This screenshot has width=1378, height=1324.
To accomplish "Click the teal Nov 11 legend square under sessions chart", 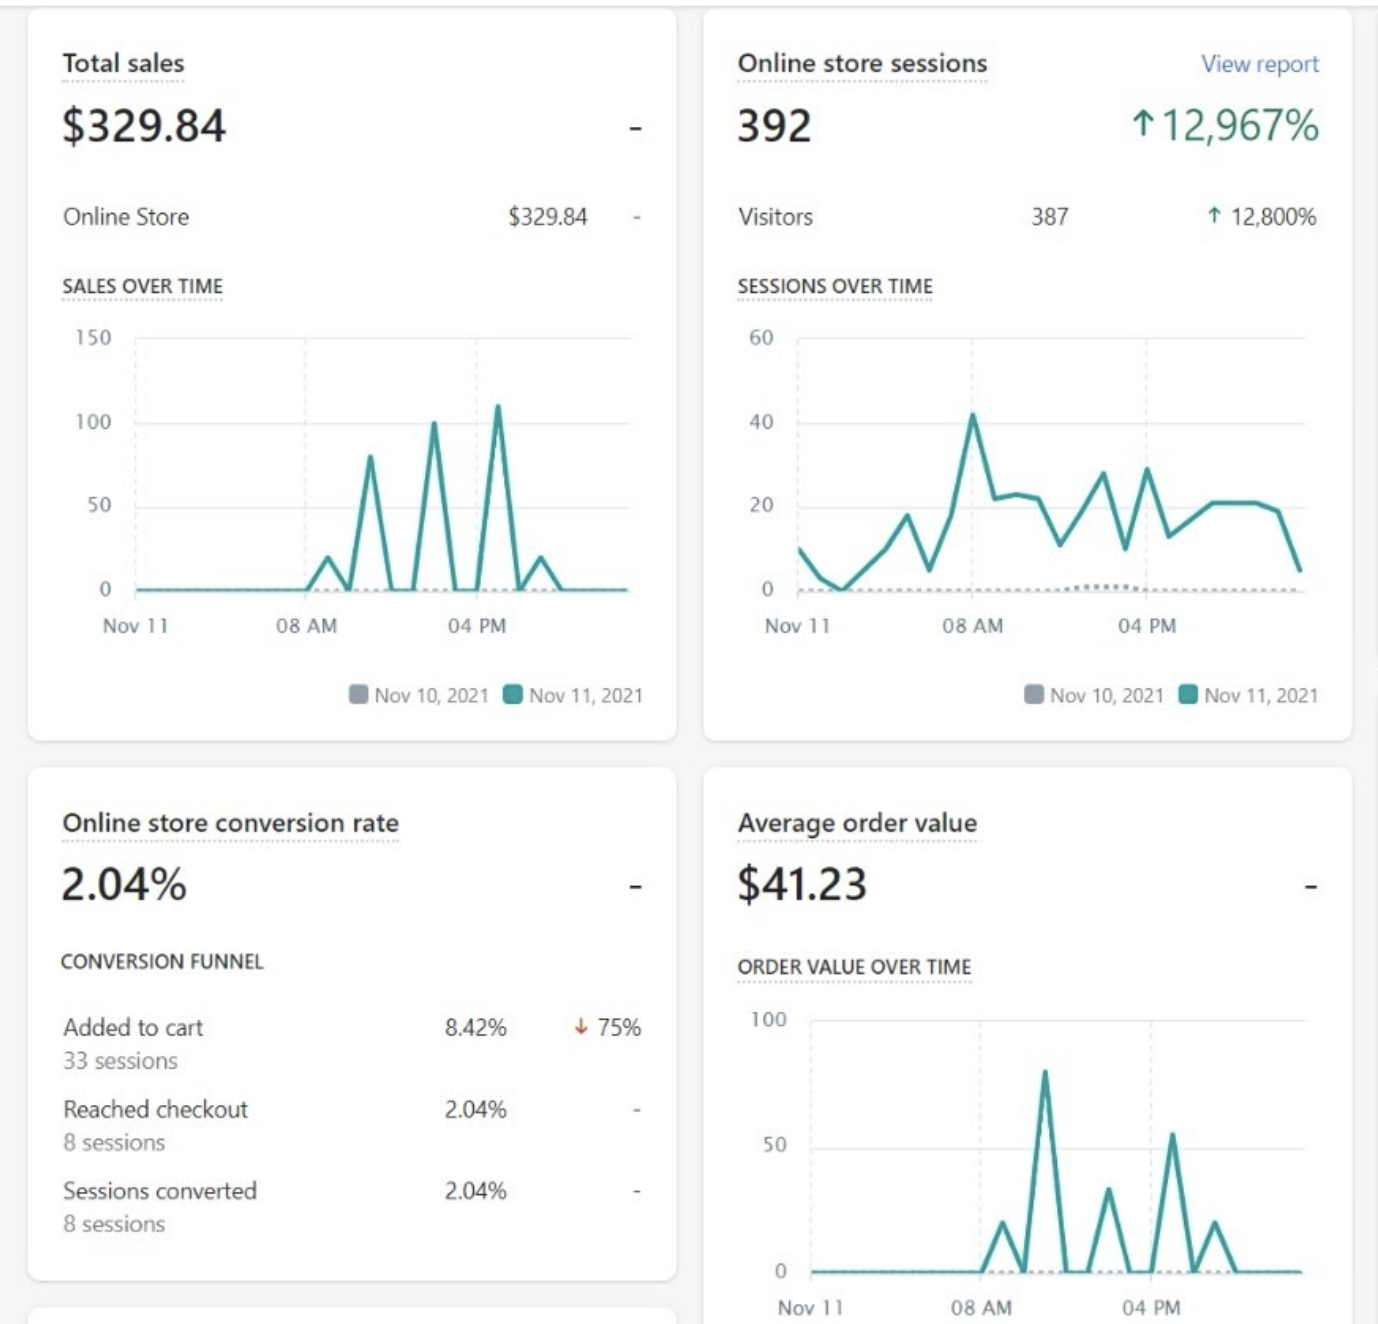I will tap(1188, 694).
